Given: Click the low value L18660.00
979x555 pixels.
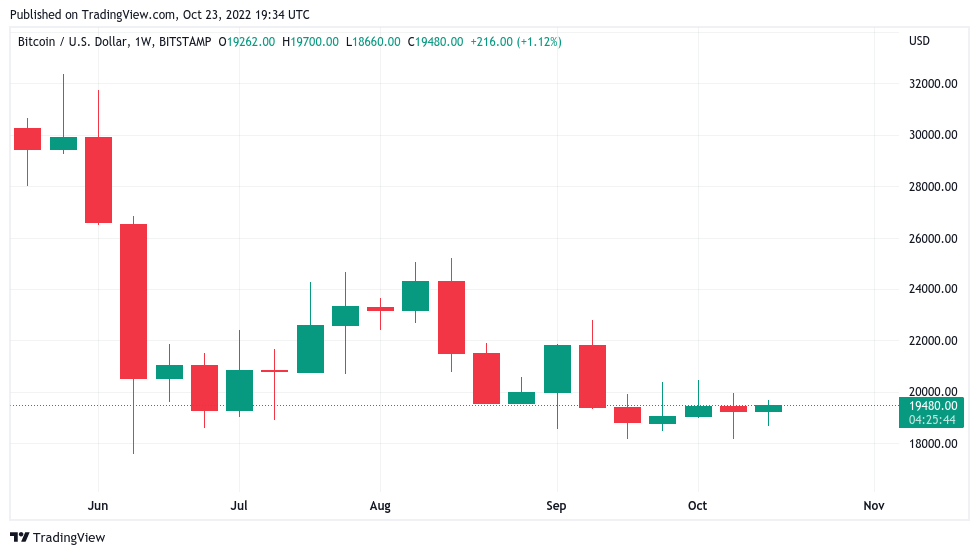Looking at the screenshot, I should [372, 42].
